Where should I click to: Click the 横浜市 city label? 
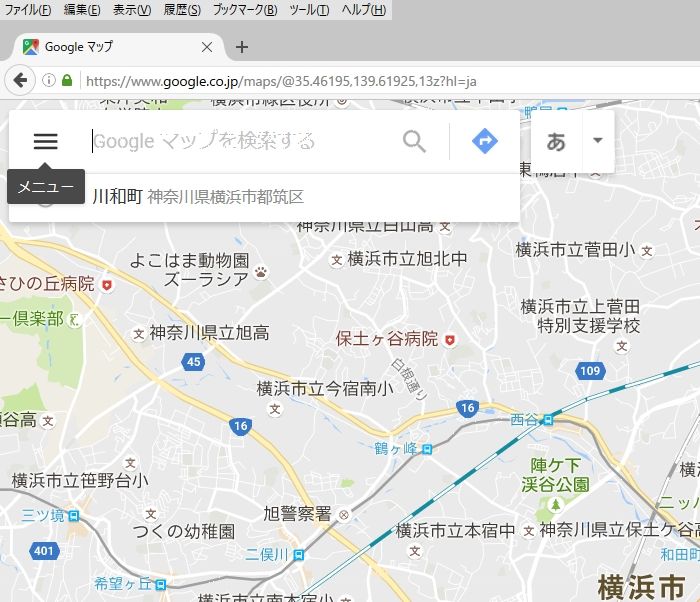click(x=641, y=587)
